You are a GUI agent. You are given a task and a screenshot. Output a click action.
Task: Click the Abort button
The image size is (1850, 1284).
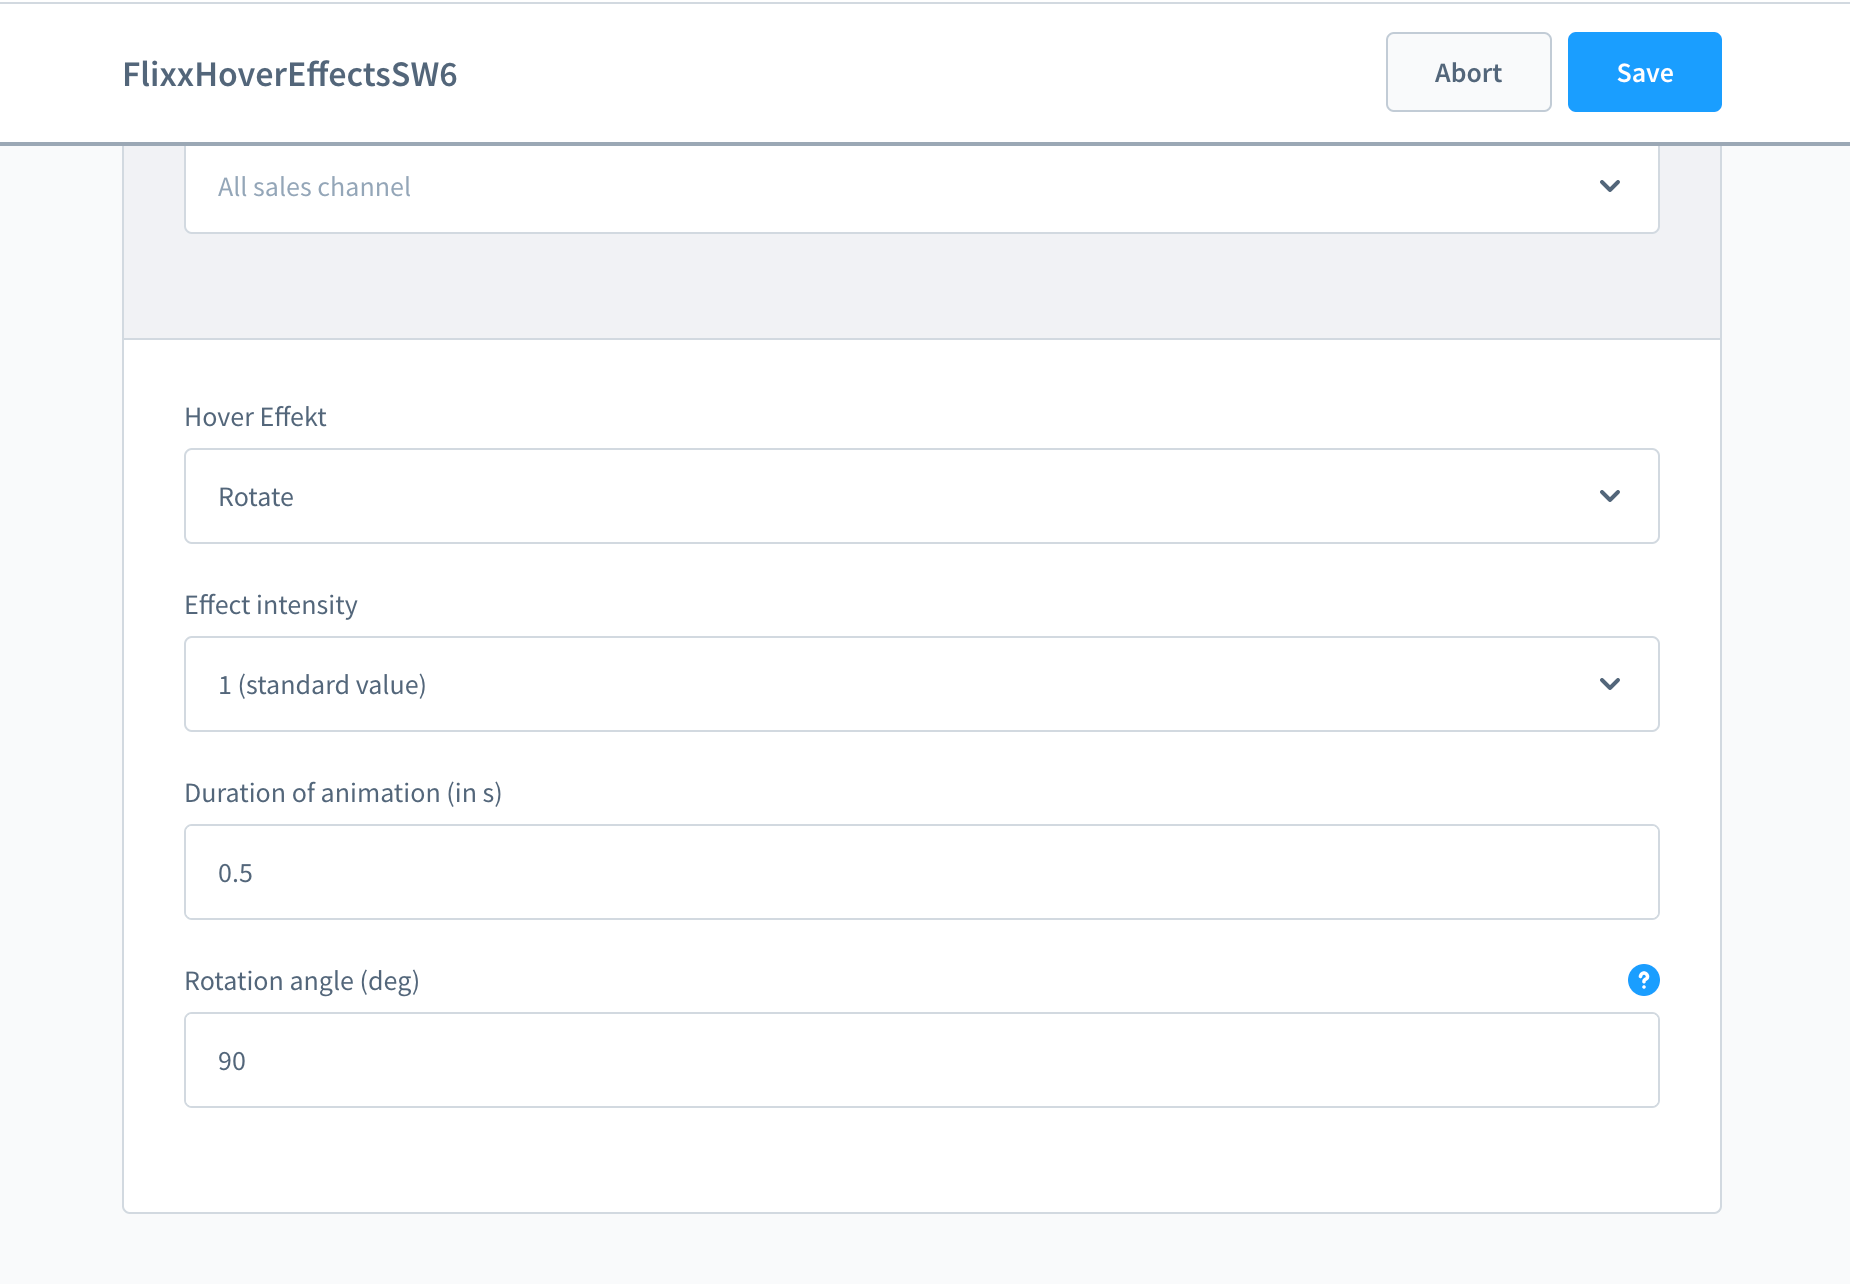pos(1468,73)
